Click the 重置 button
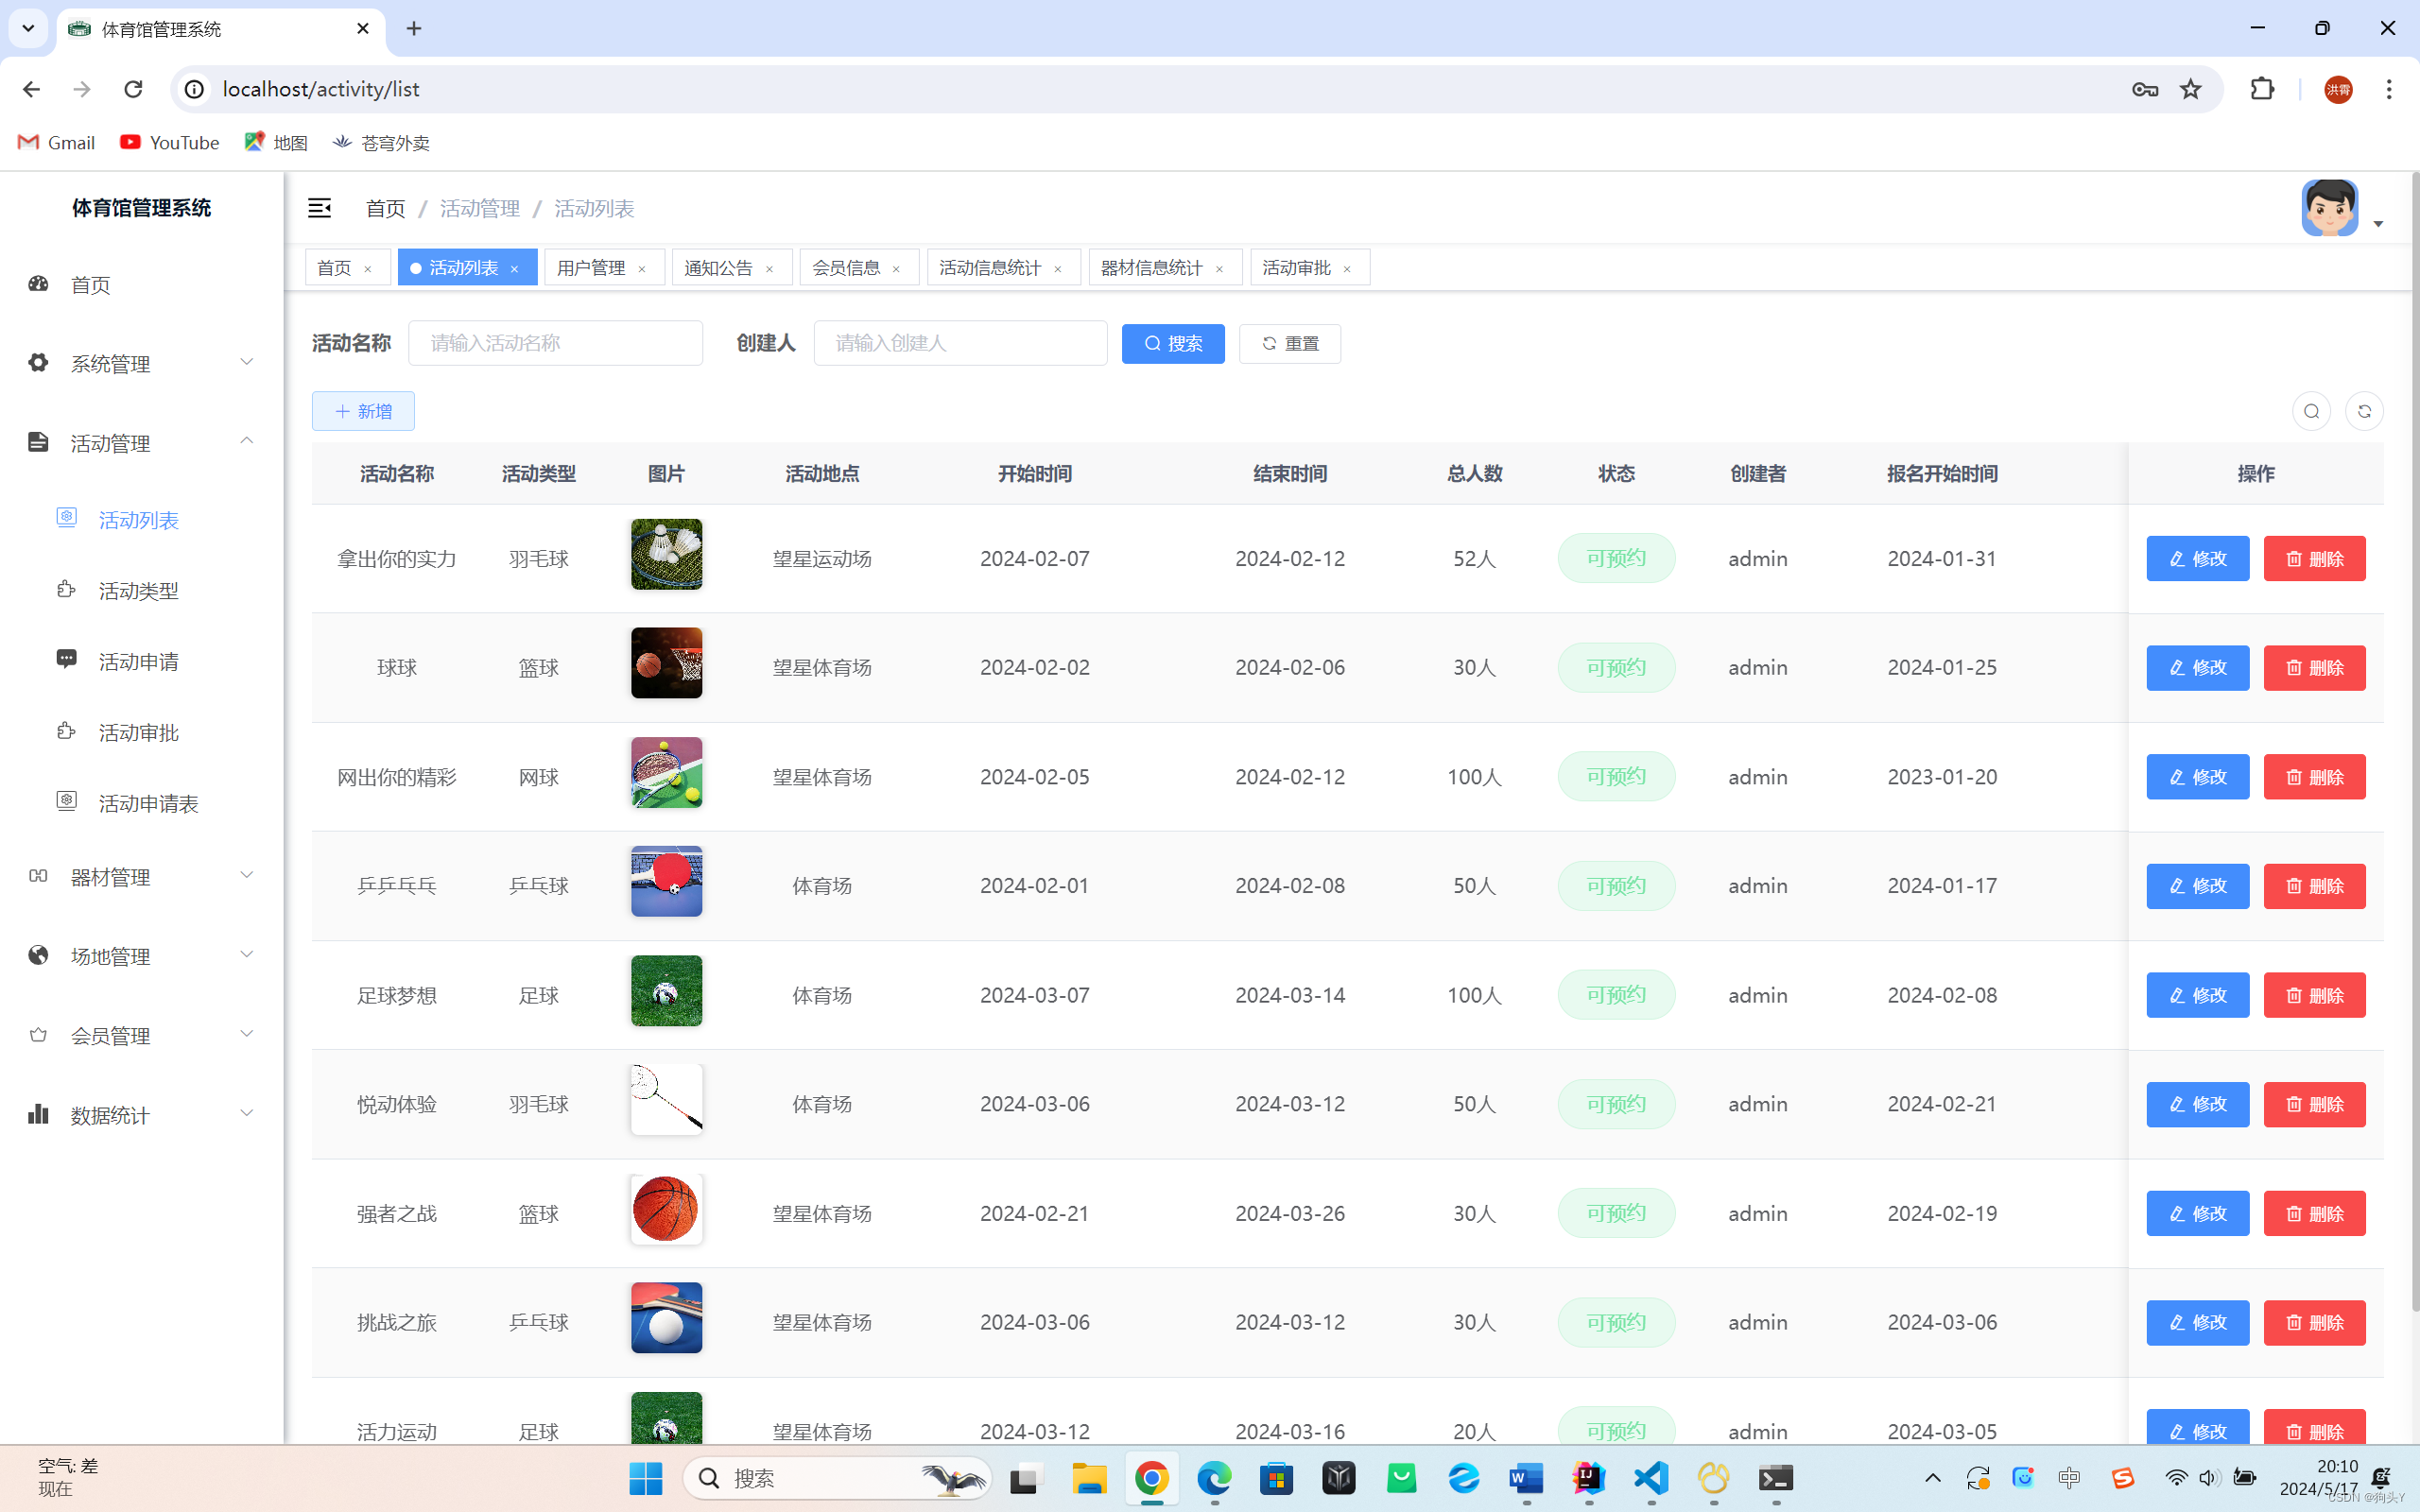The height and width of the screenshot is (1512, 2420). click(x=1290, y=343)
